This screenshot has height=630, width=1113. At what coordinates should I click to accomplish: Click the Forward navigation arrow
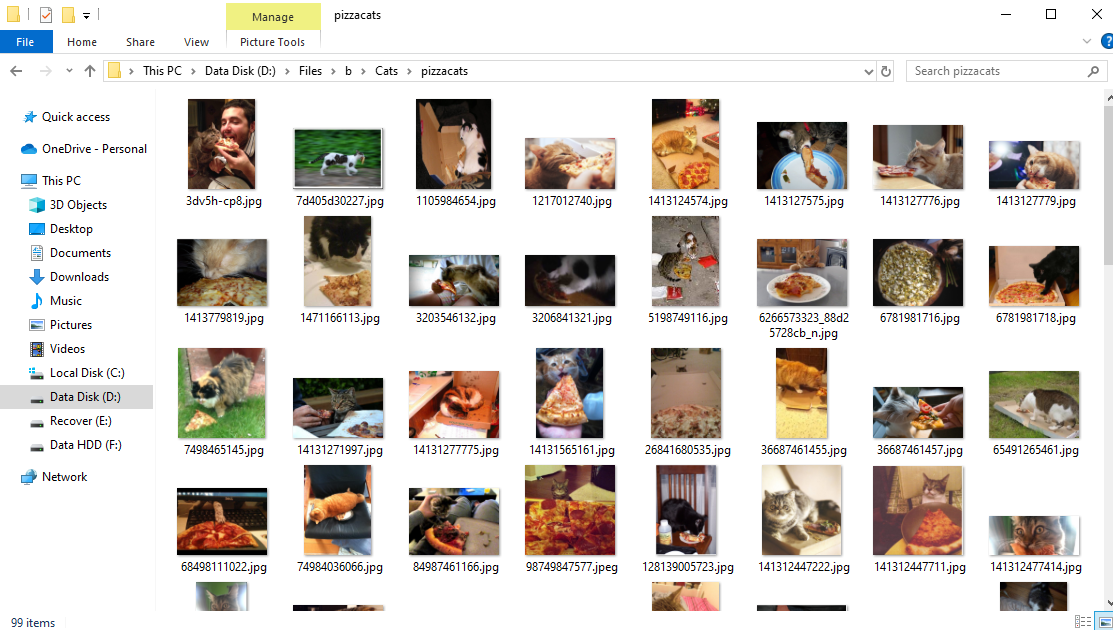45,71
